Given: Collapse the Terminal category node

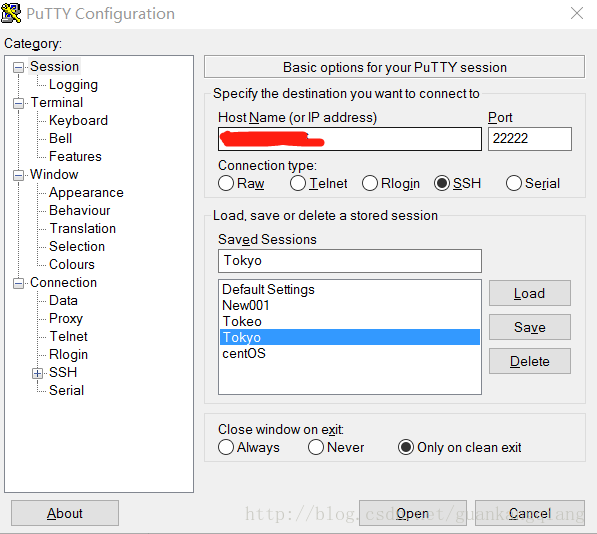Looking at the screenshot, I should pos(18,103).
